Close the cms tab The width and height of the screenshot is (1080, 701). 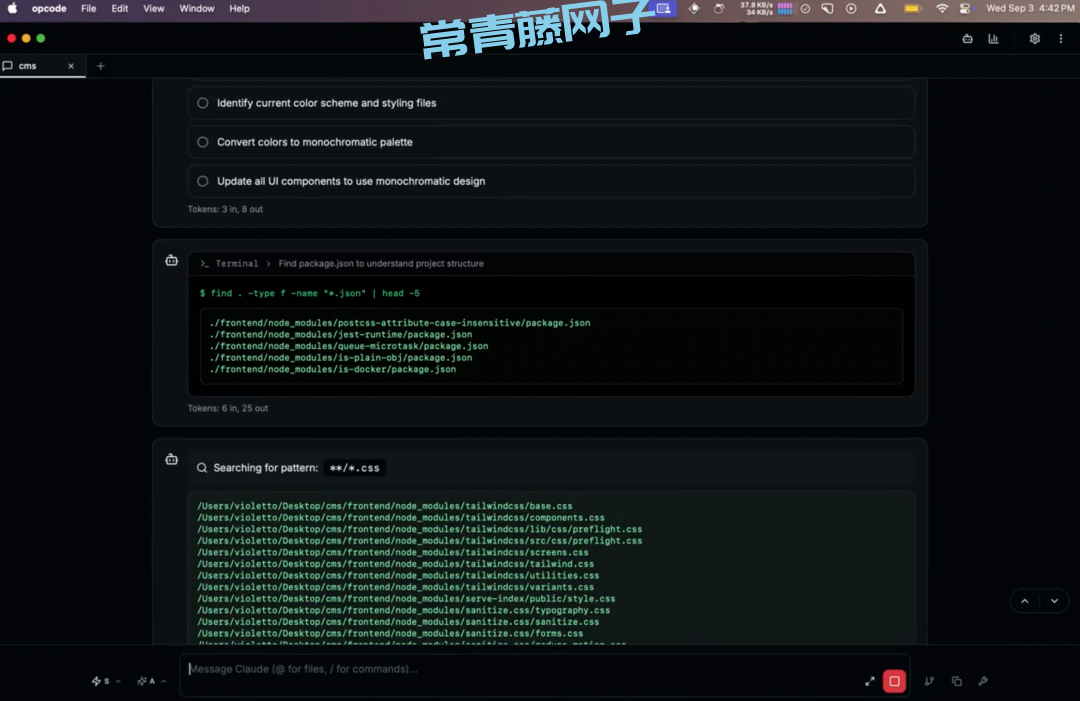pos(71,66)
